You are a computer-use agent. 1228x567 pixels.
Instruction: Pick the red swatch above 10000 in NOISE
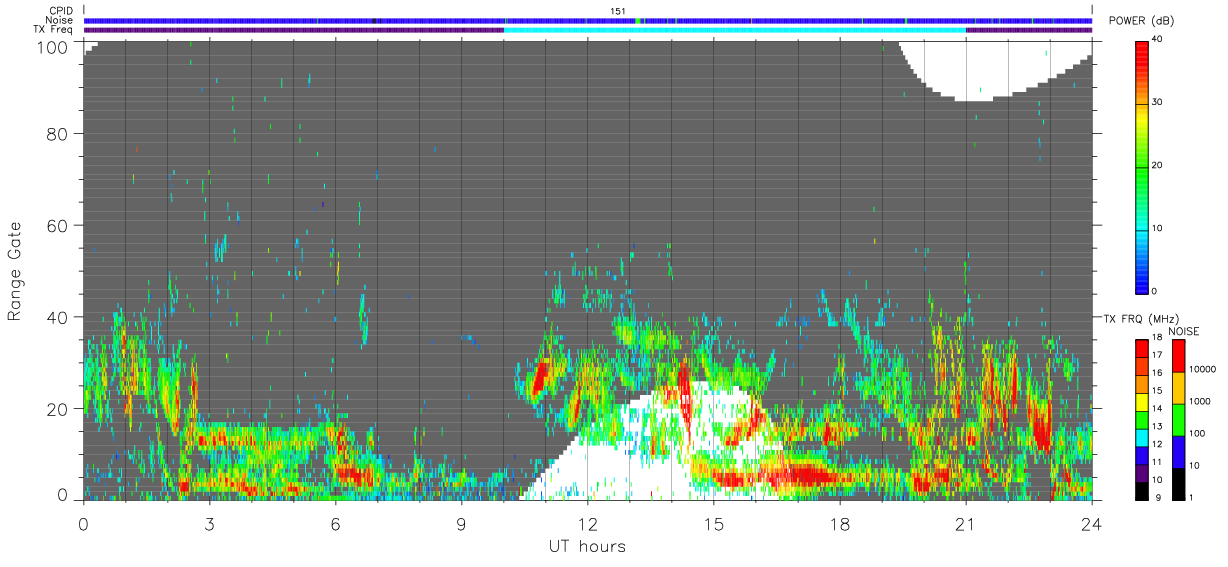[x=1178, y=355]
